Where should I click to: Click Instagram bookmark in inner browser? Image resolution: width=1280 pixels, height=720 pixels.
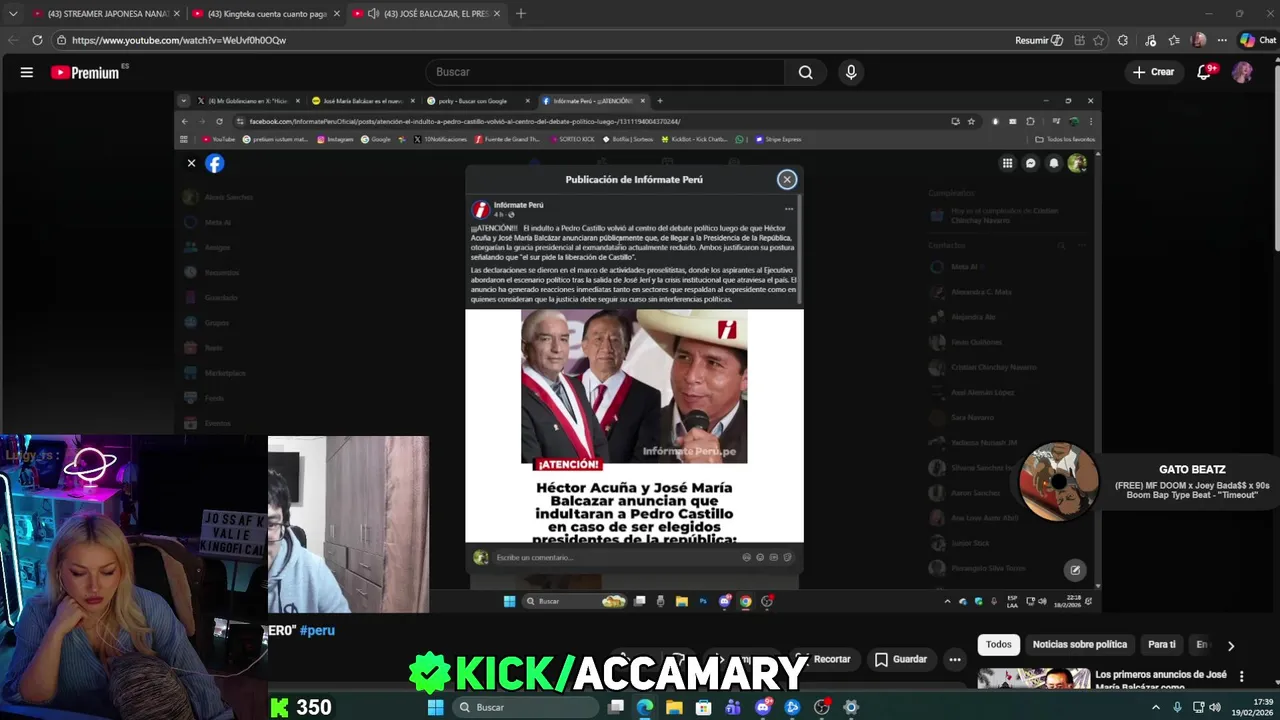click(x=335, y=139)
